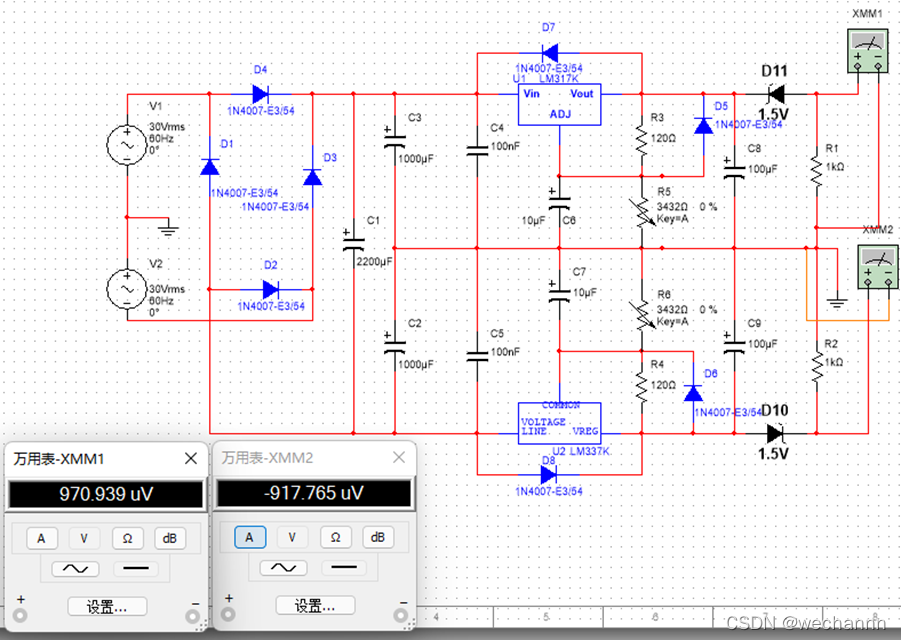Switch XMM1 to voltmeter mode V

[x=84, y=538]
